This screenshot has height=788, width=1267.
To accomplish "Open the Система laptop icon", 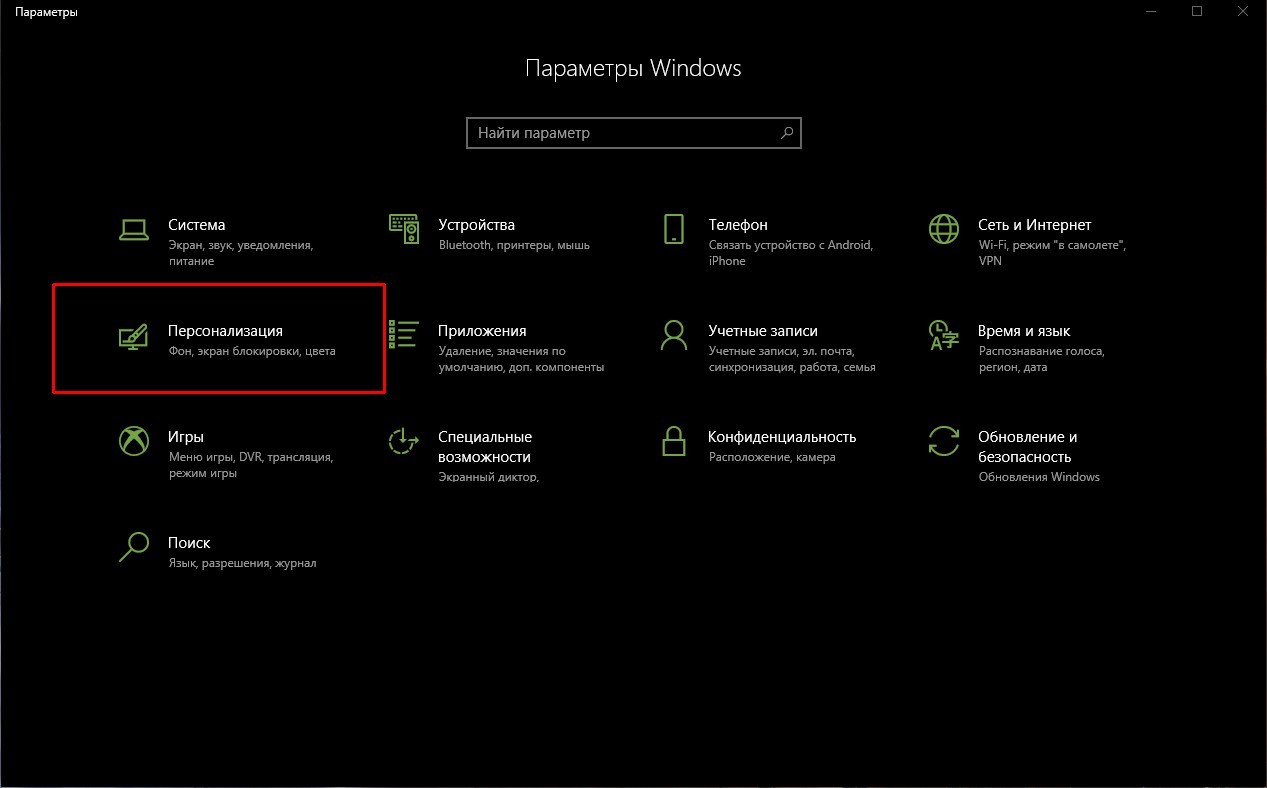I will pyautogui.click(x=134, y=229).
